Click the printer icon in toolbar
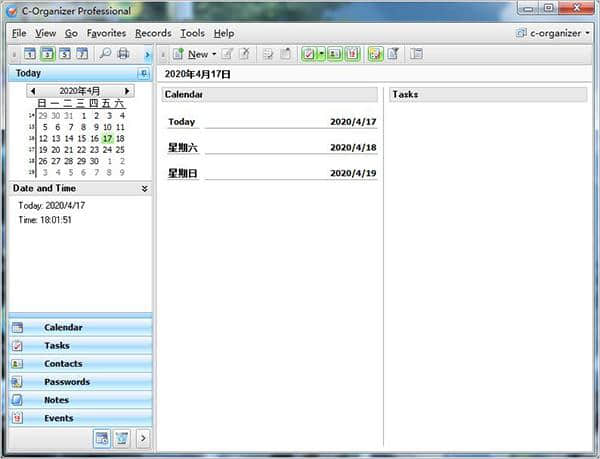 (123, 54)
